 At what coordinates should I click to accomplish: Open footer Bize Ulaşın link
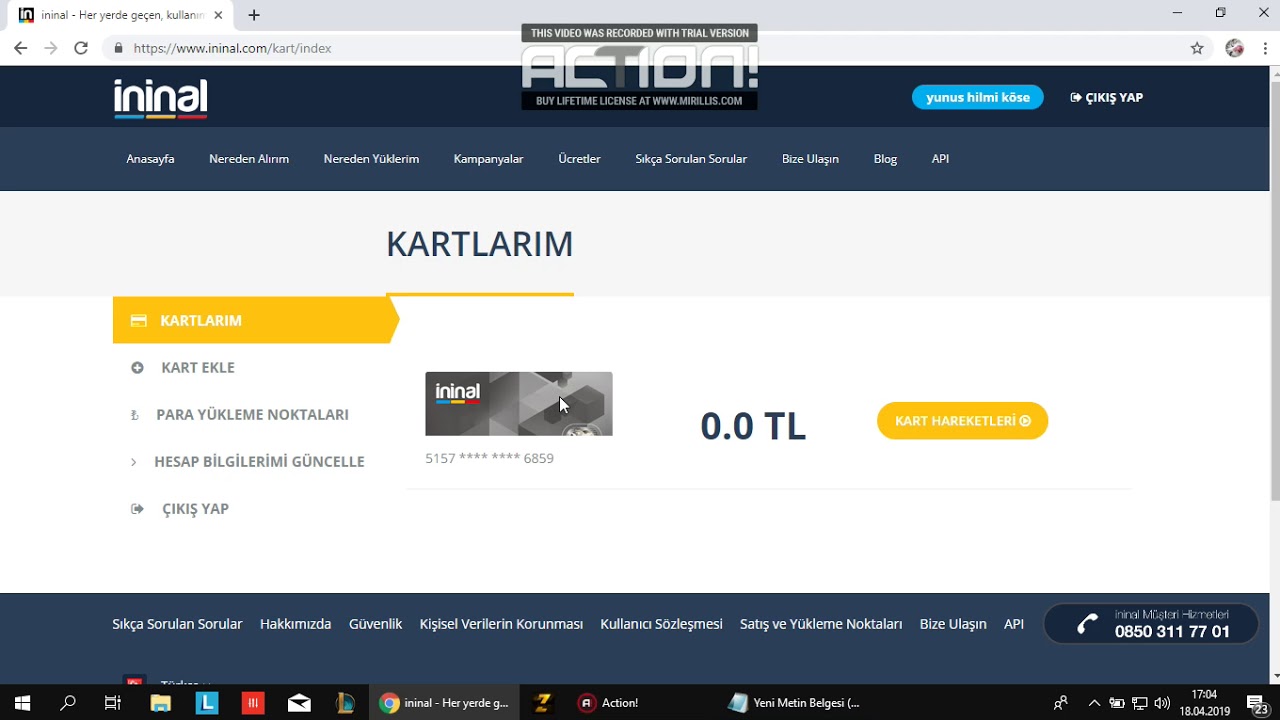(953, 624)
